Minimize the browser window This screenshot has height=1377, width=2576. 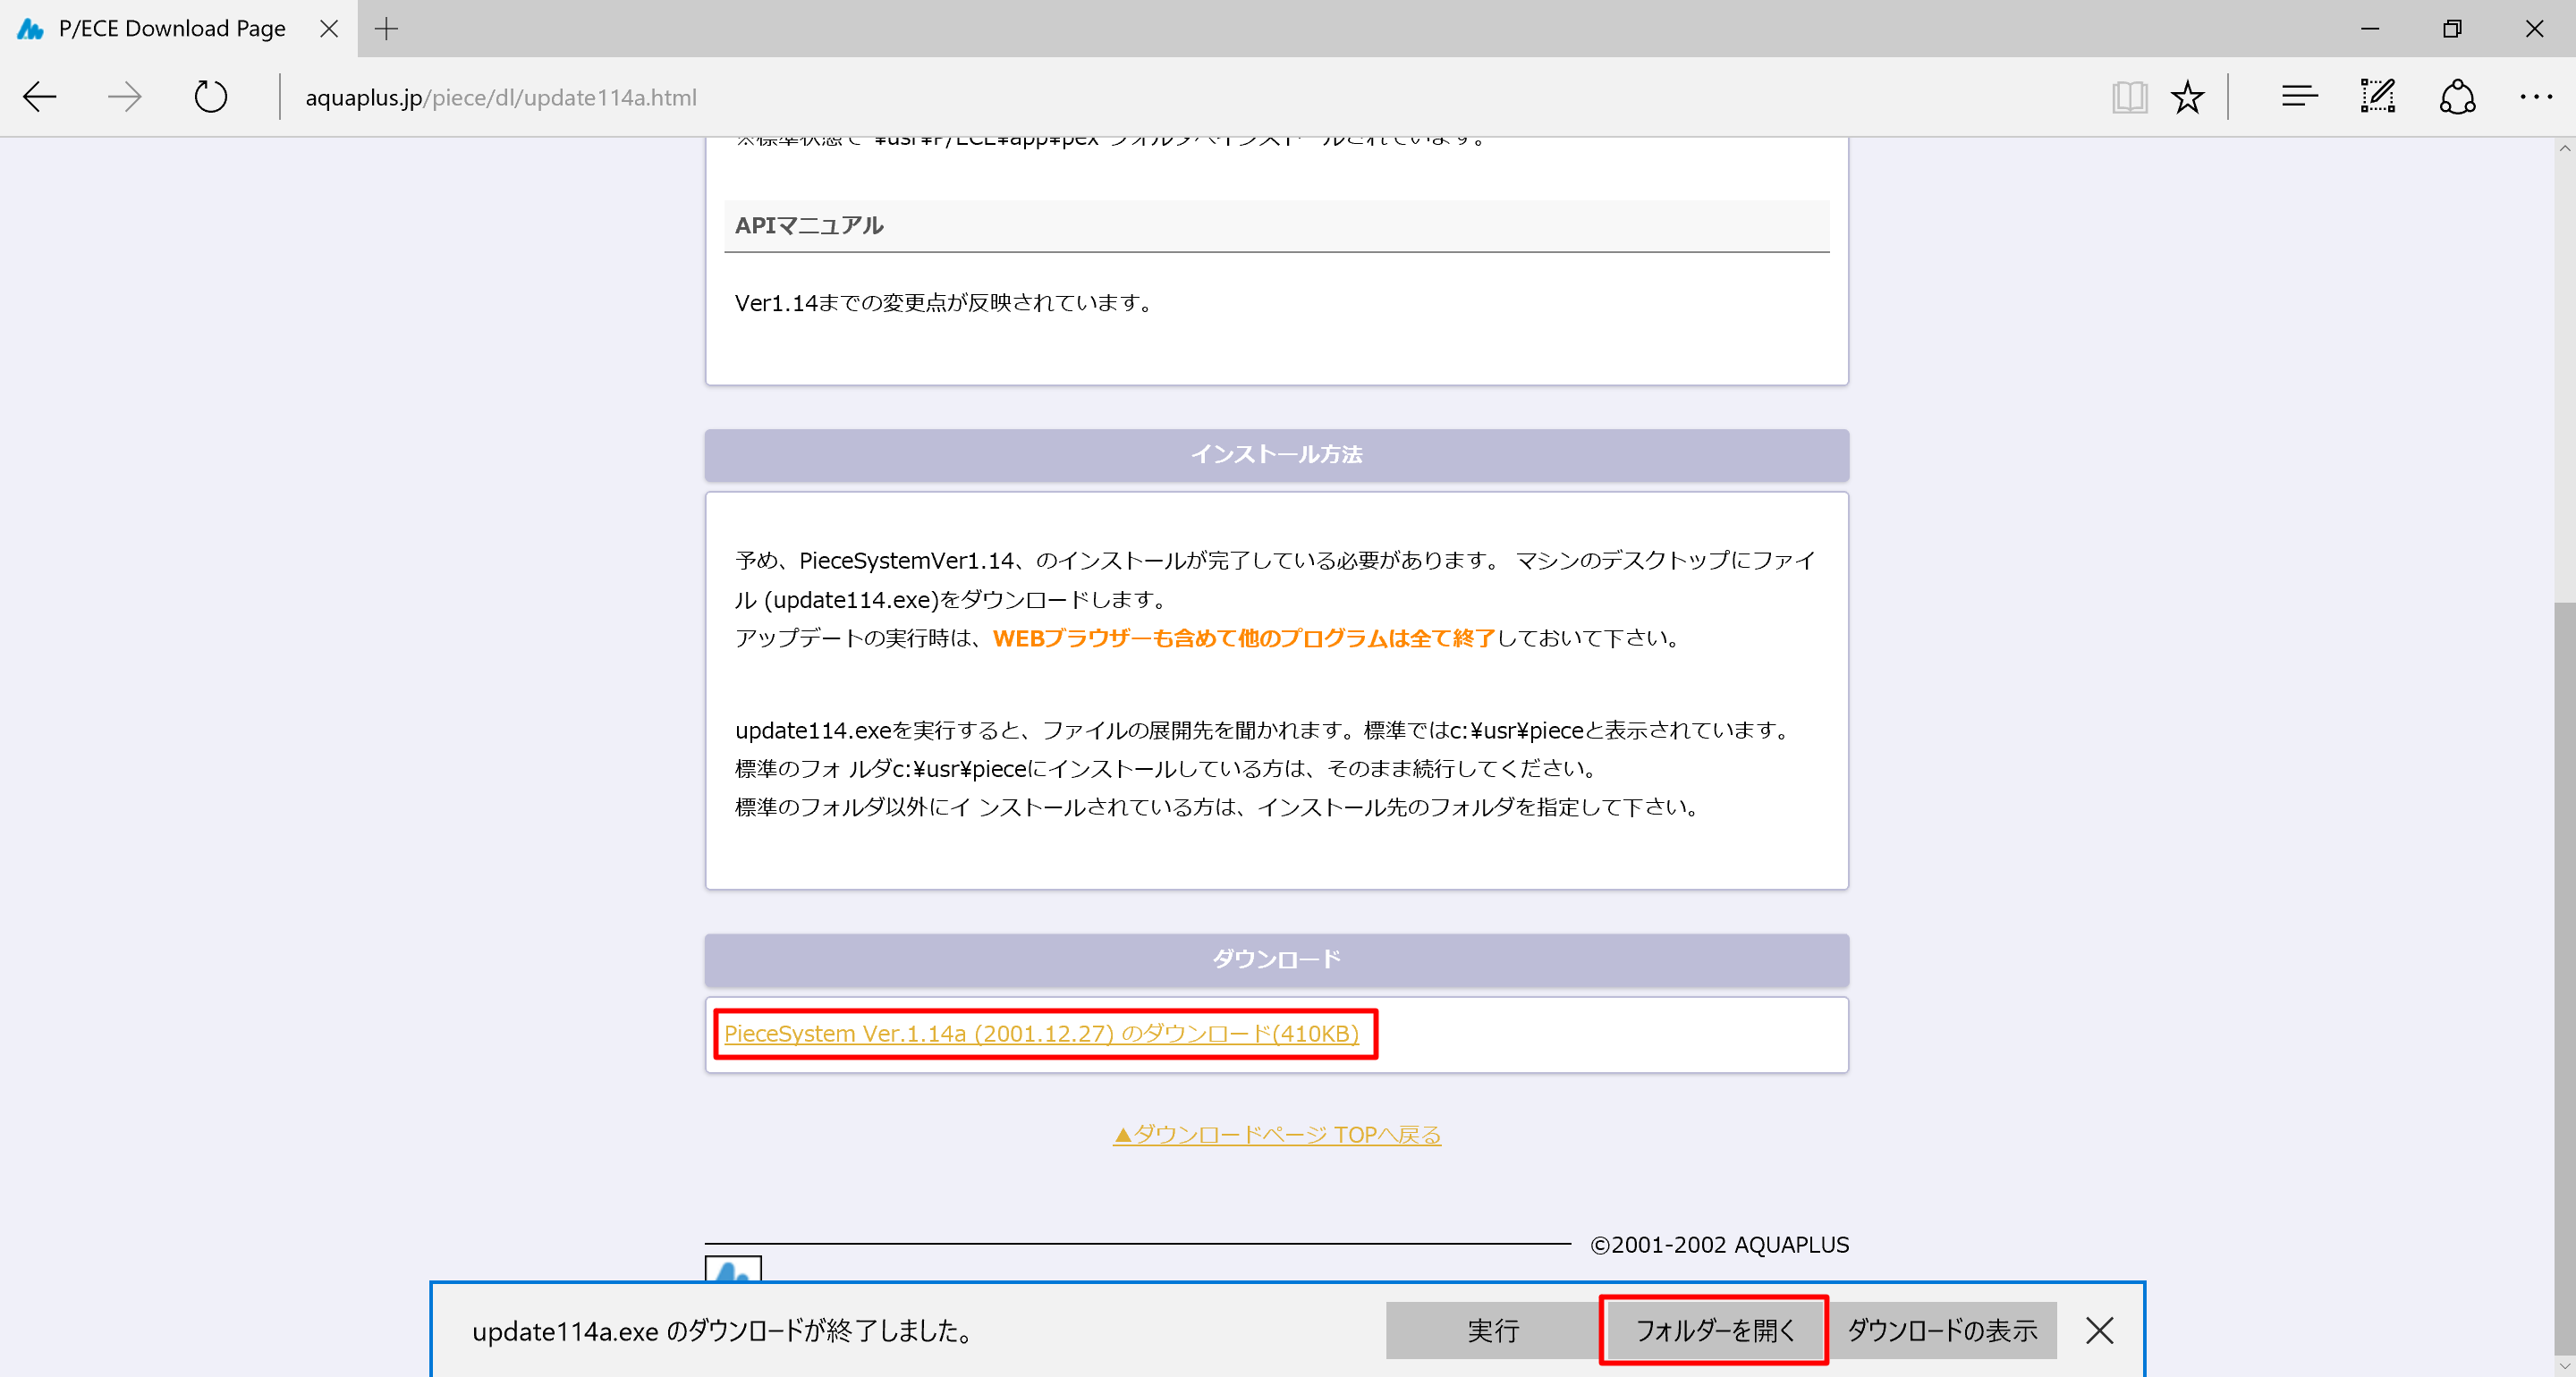2370,29
